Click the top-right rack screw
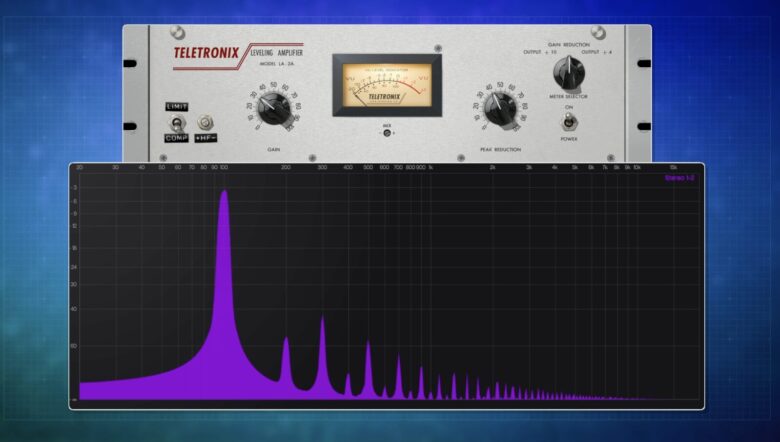Screen dimensions: 780x442 [598, 33]
